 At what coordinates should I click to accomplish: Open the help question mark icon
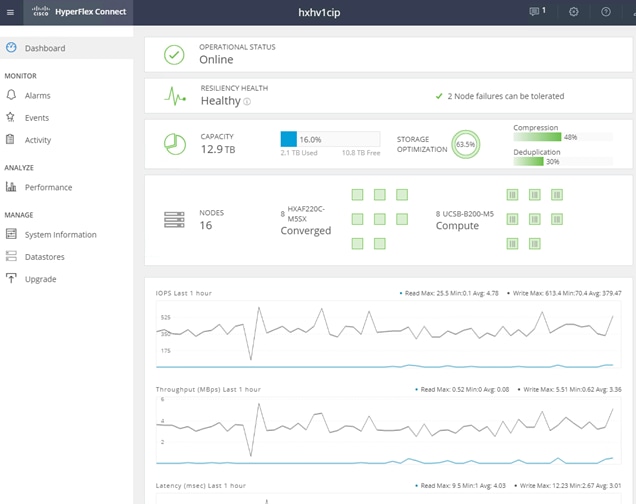606,12
